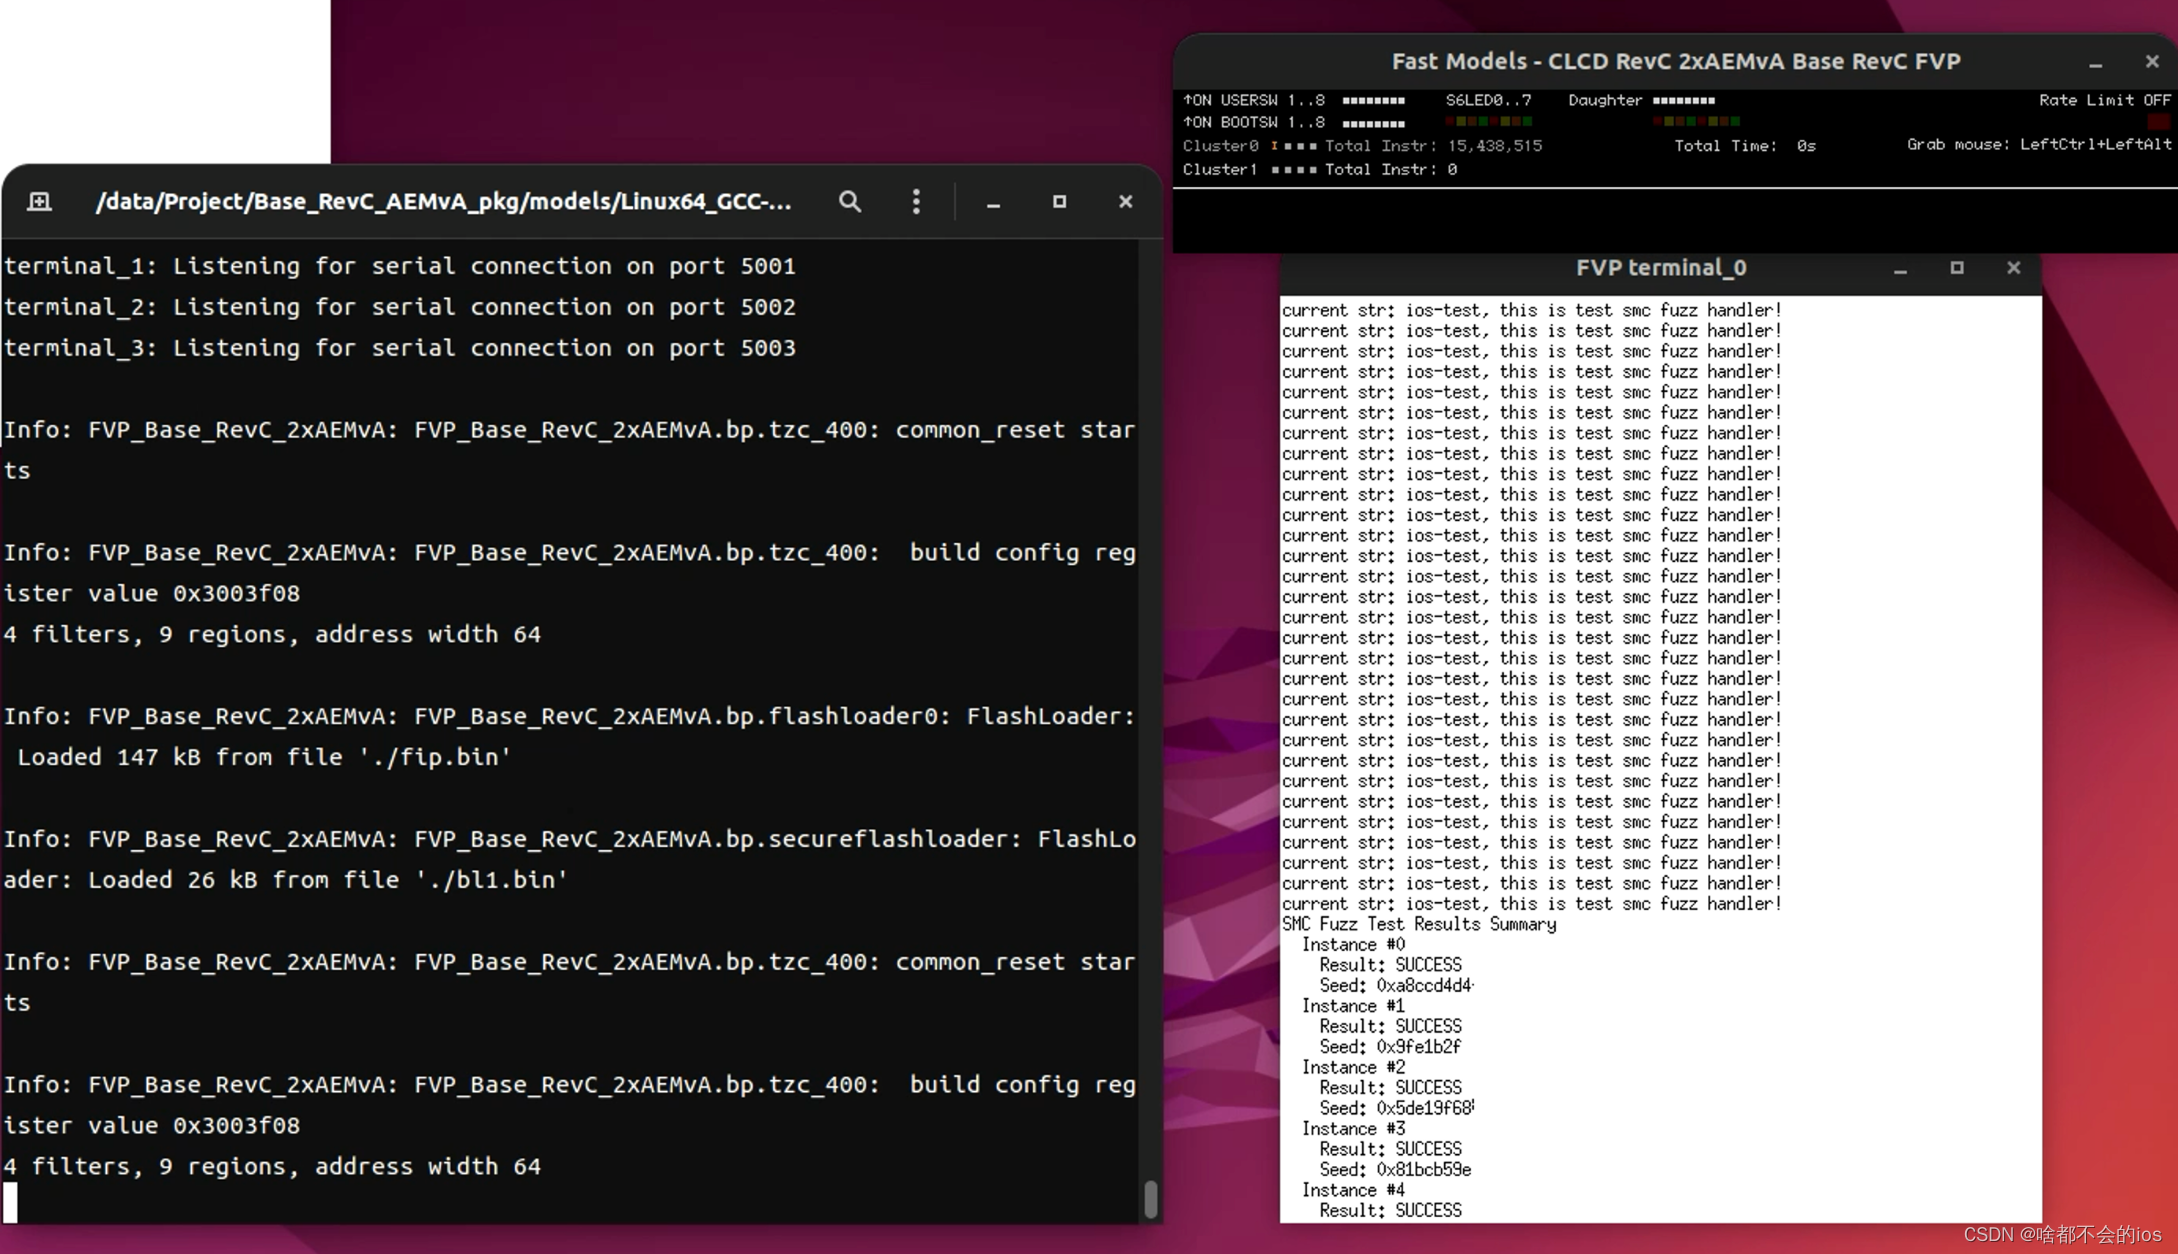Toggle the USERSW 1..8 DIP switches
The height and width of the screenshot is (1254, 2178).
tap(1373, 101)
